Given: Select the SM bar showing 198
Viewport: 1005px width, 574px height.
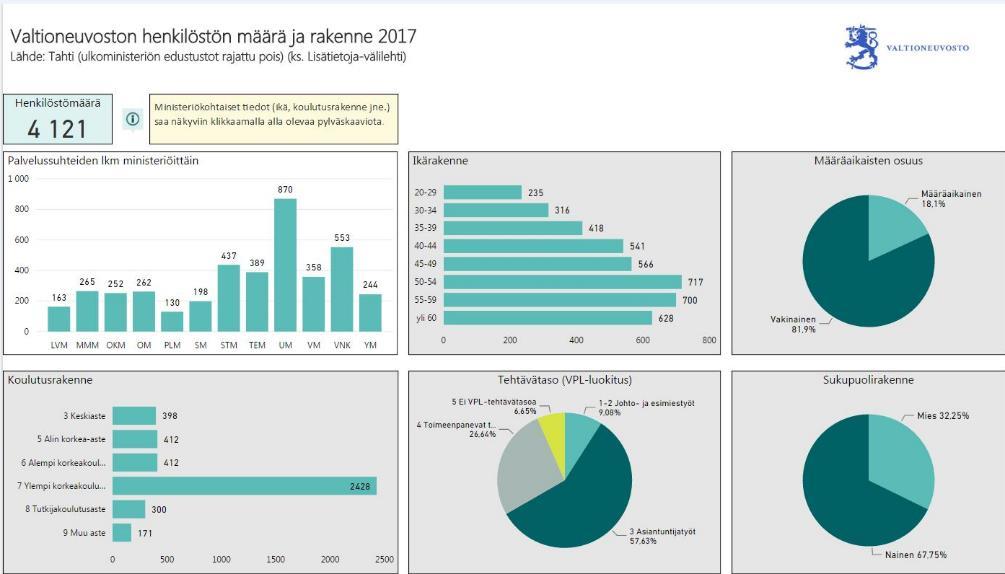Looking at the screenshot, I should tap(200, 316).
